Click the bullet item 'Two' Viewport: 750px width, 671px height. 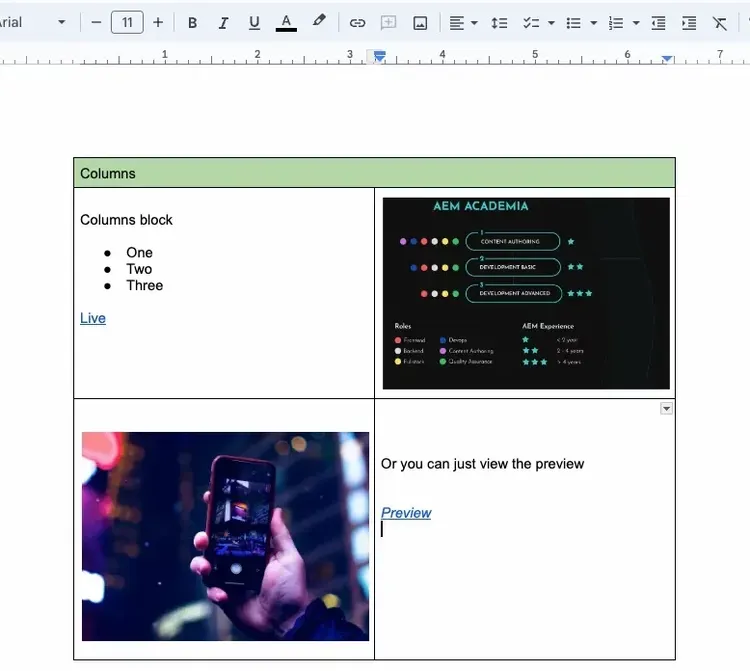pos(139,269)
